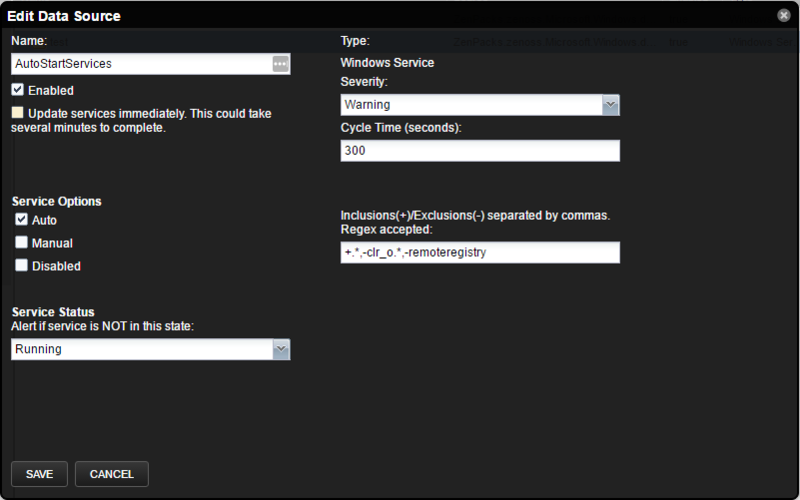
Task: Click the 'Severity:' label
Action: 364,82
